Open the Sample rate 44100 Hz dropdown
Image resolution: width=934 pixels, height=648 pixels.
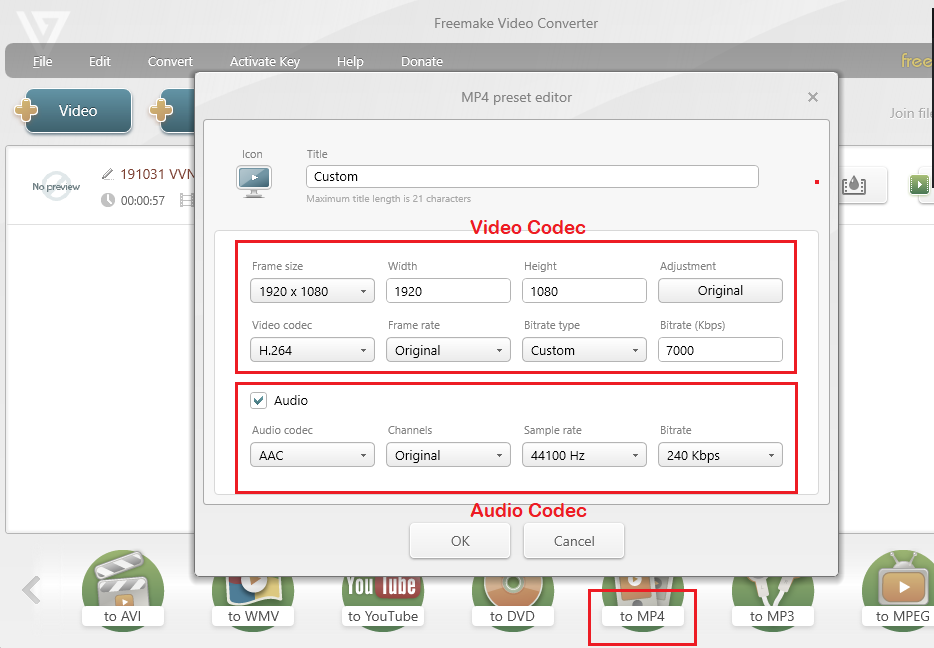click(584, 455)
